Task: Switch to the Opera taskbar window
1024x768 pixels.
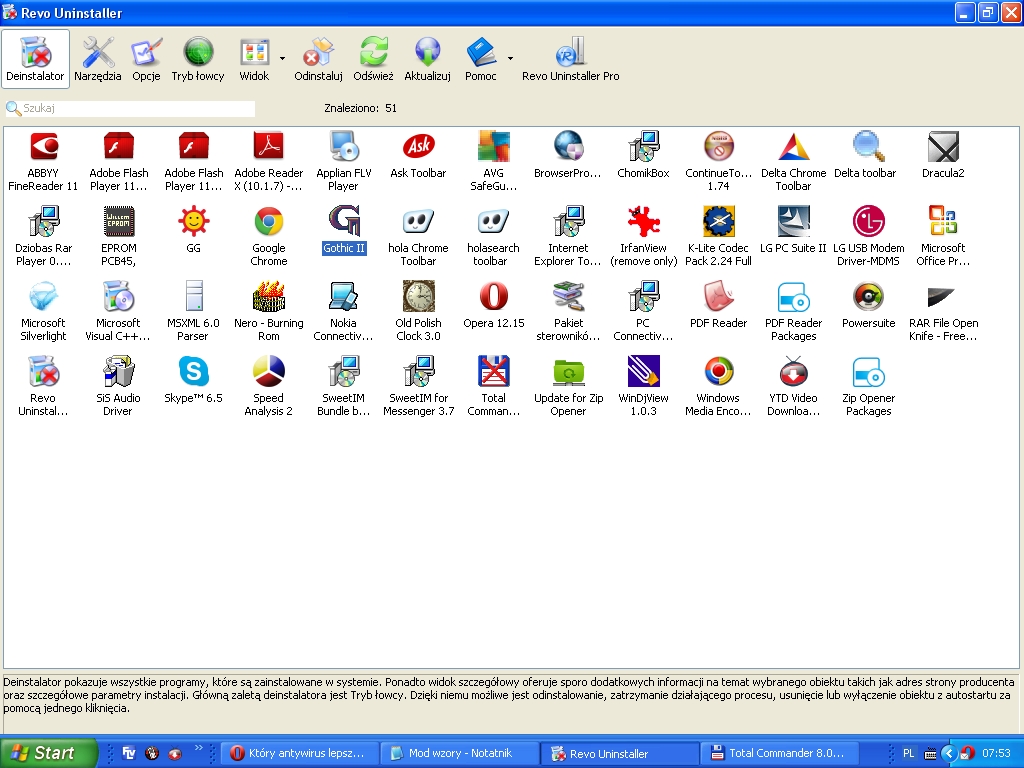Action: [300, 754]
